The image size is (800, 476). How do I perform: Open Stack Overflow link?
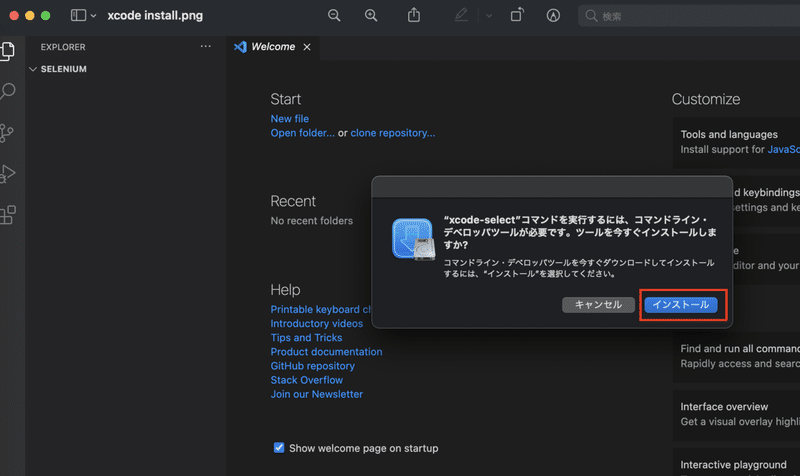(x=306, y=380)
